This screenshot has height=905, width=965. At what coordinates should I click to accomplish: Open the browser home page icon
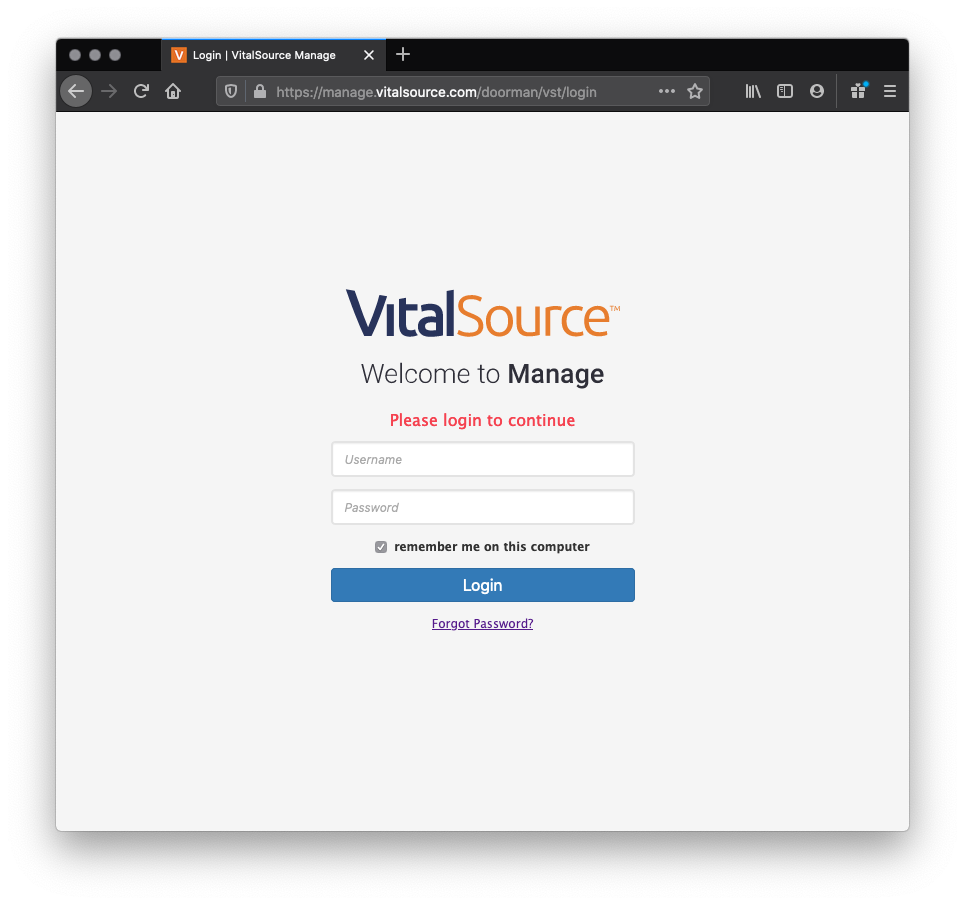[173, 92]
